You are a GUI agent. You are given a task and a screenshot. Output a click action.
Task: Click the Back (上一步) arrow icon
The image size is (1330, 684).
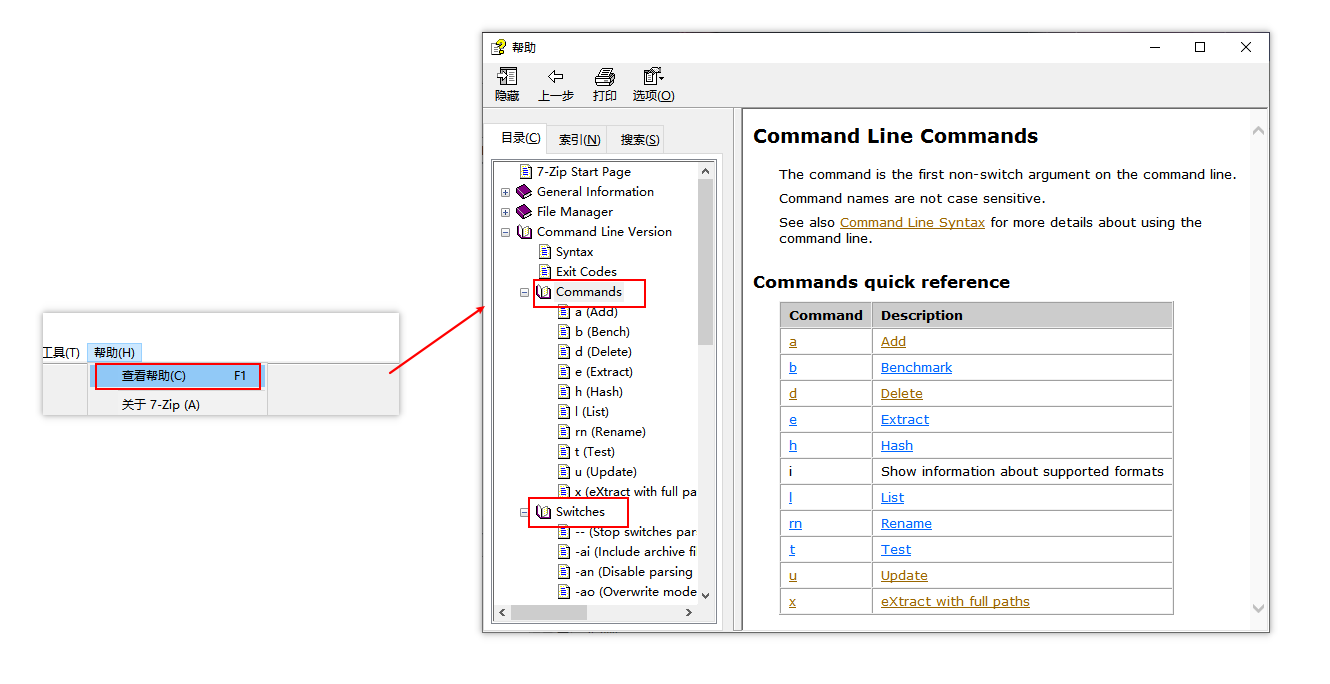pyautogui.click(x=555, y=77)
